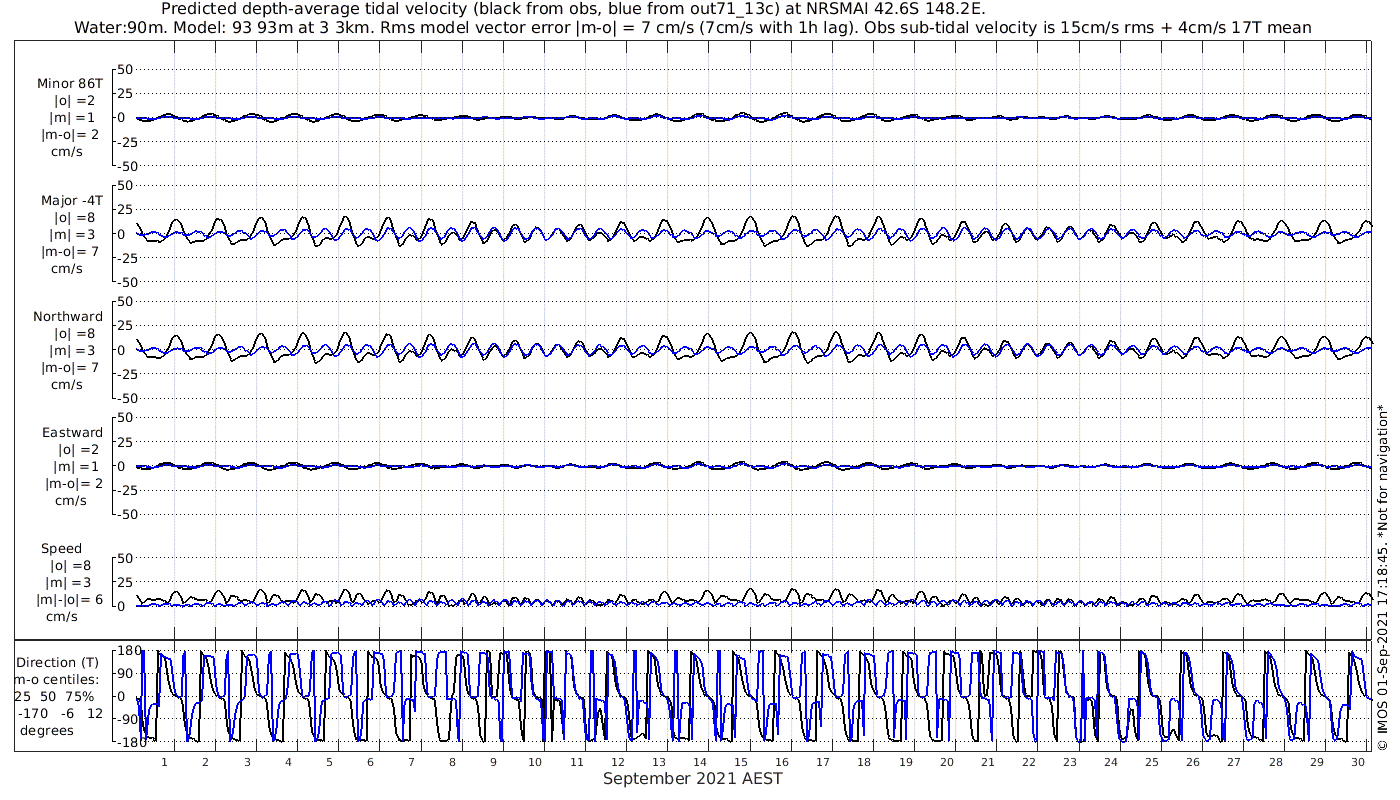Click the '25' y-axis tick of Northward
1400x800 pixels.
[126, 326]
